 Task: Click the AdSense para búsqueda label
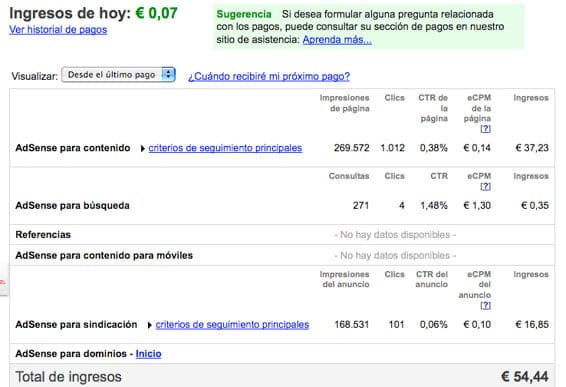(x=72, y=206)
